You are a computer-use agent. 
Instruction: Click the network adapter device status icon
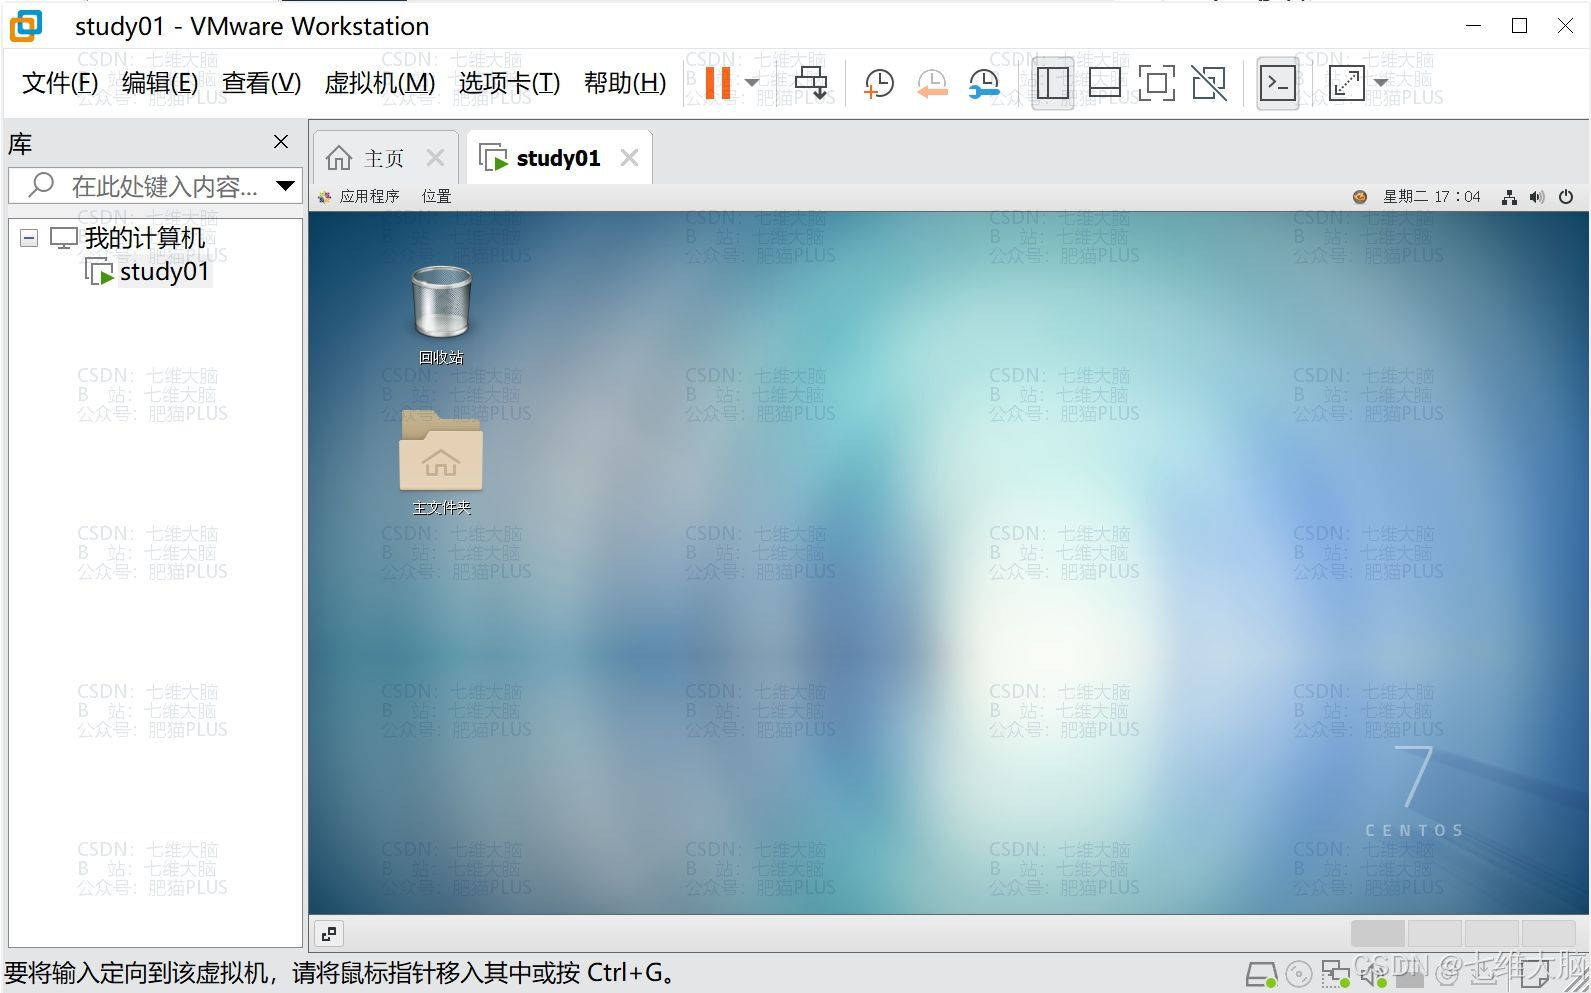point(1335,973)
